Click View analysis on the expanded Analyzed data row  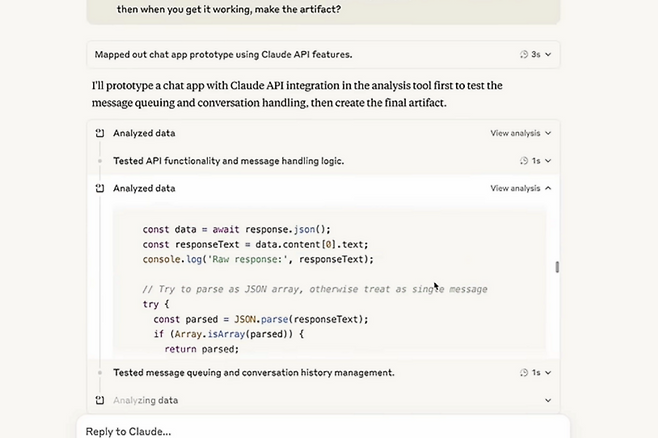(x=514, y=188)
